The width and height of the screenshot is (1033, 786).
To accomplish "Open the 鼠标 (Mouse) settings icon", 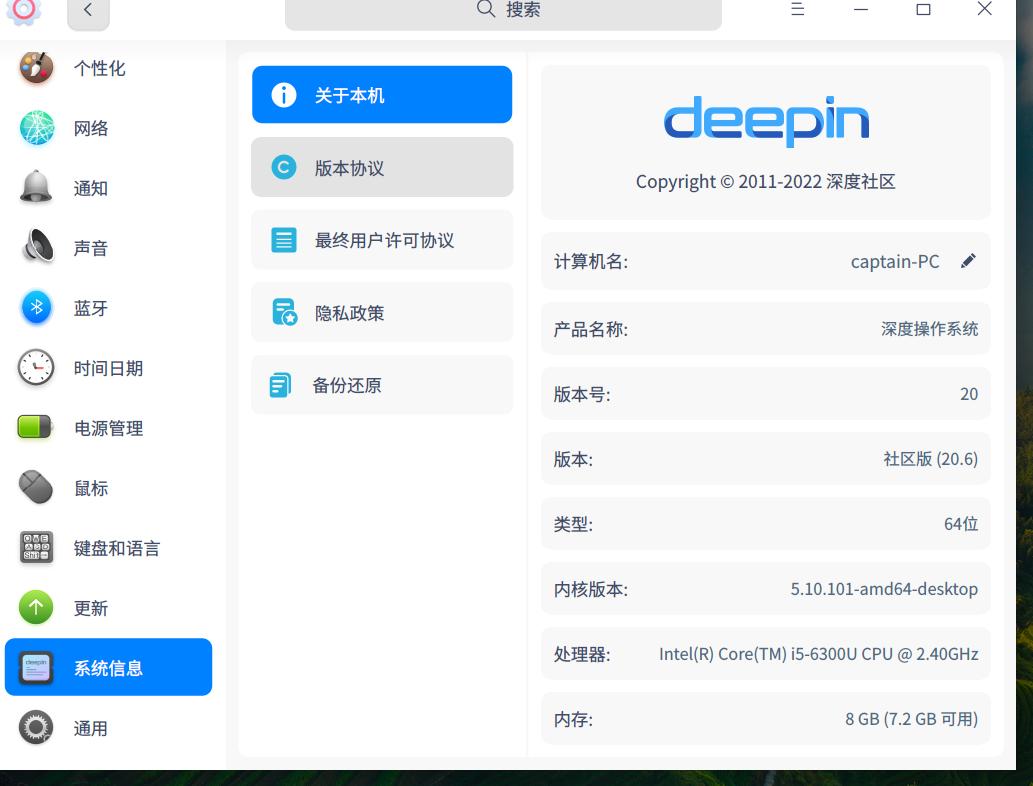I will (x=36, y=488).
